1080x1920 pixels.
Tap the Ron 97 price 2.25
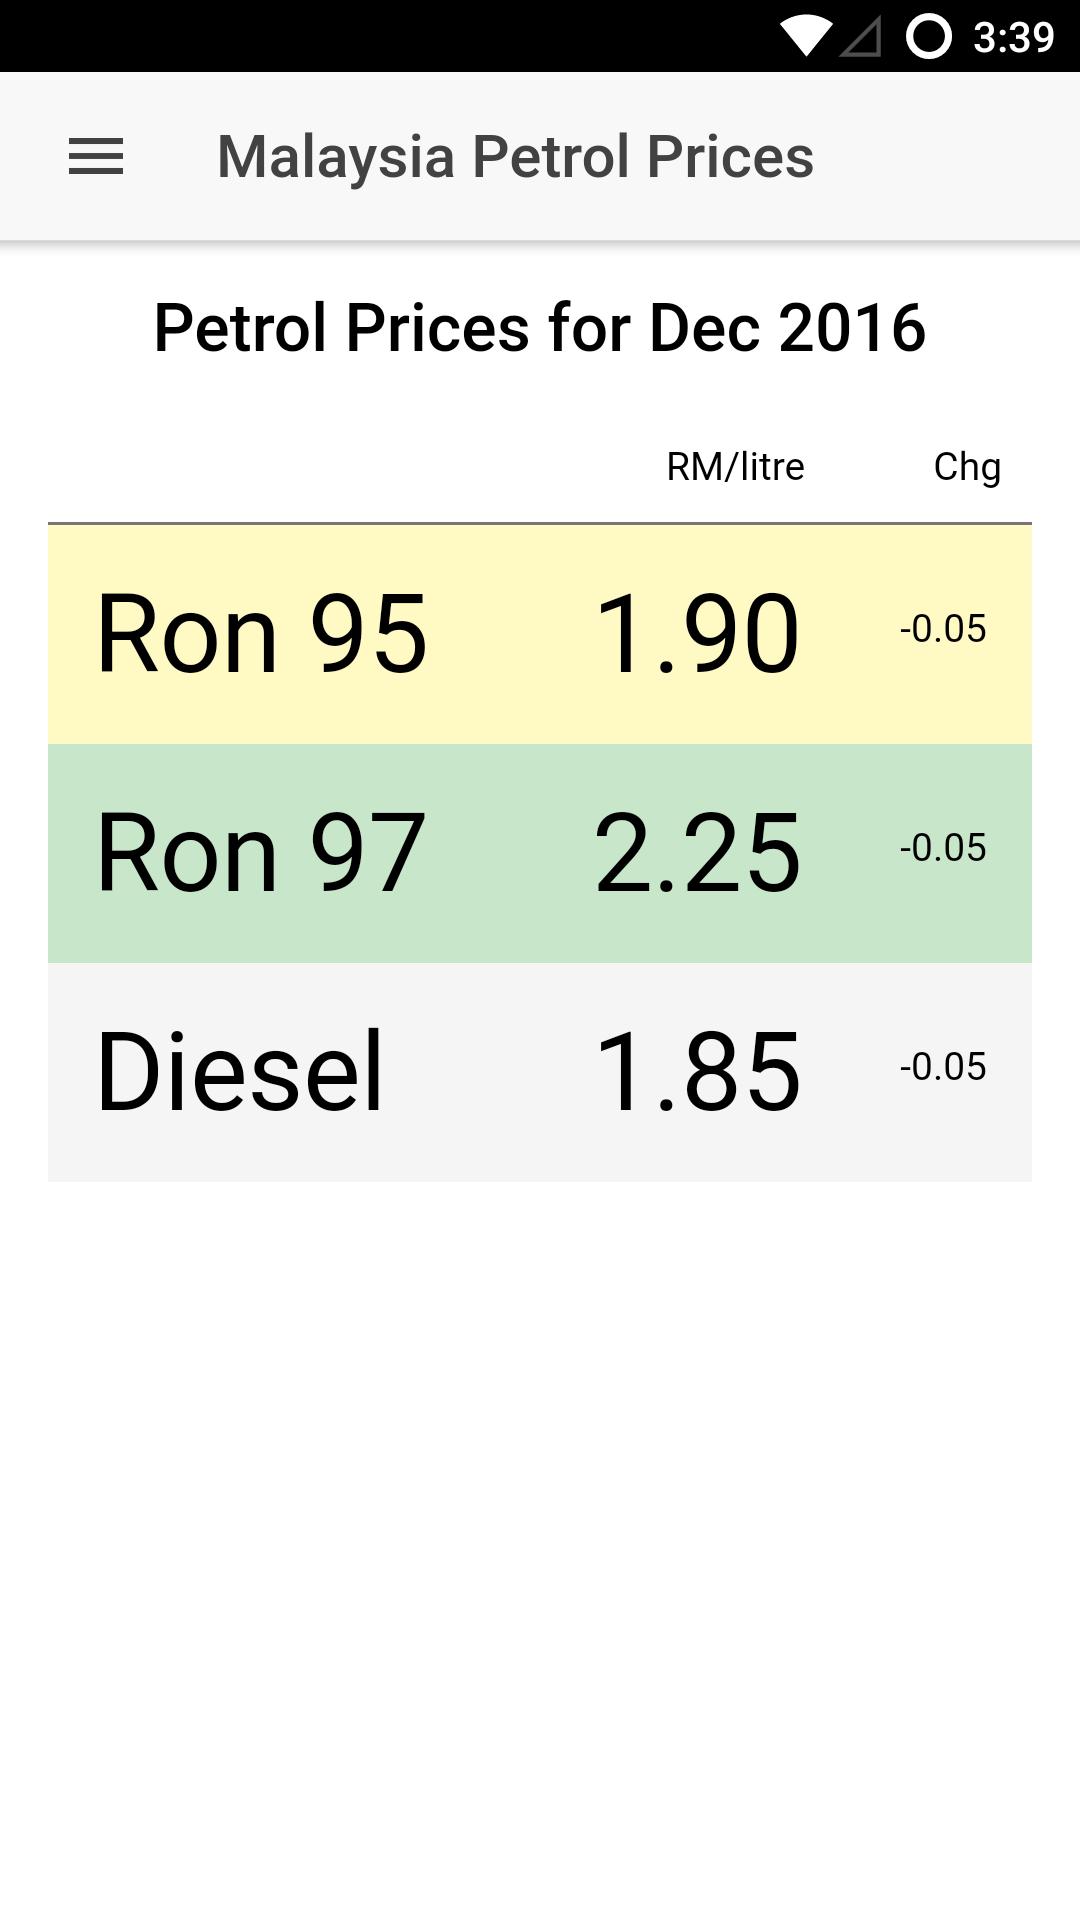697,853
